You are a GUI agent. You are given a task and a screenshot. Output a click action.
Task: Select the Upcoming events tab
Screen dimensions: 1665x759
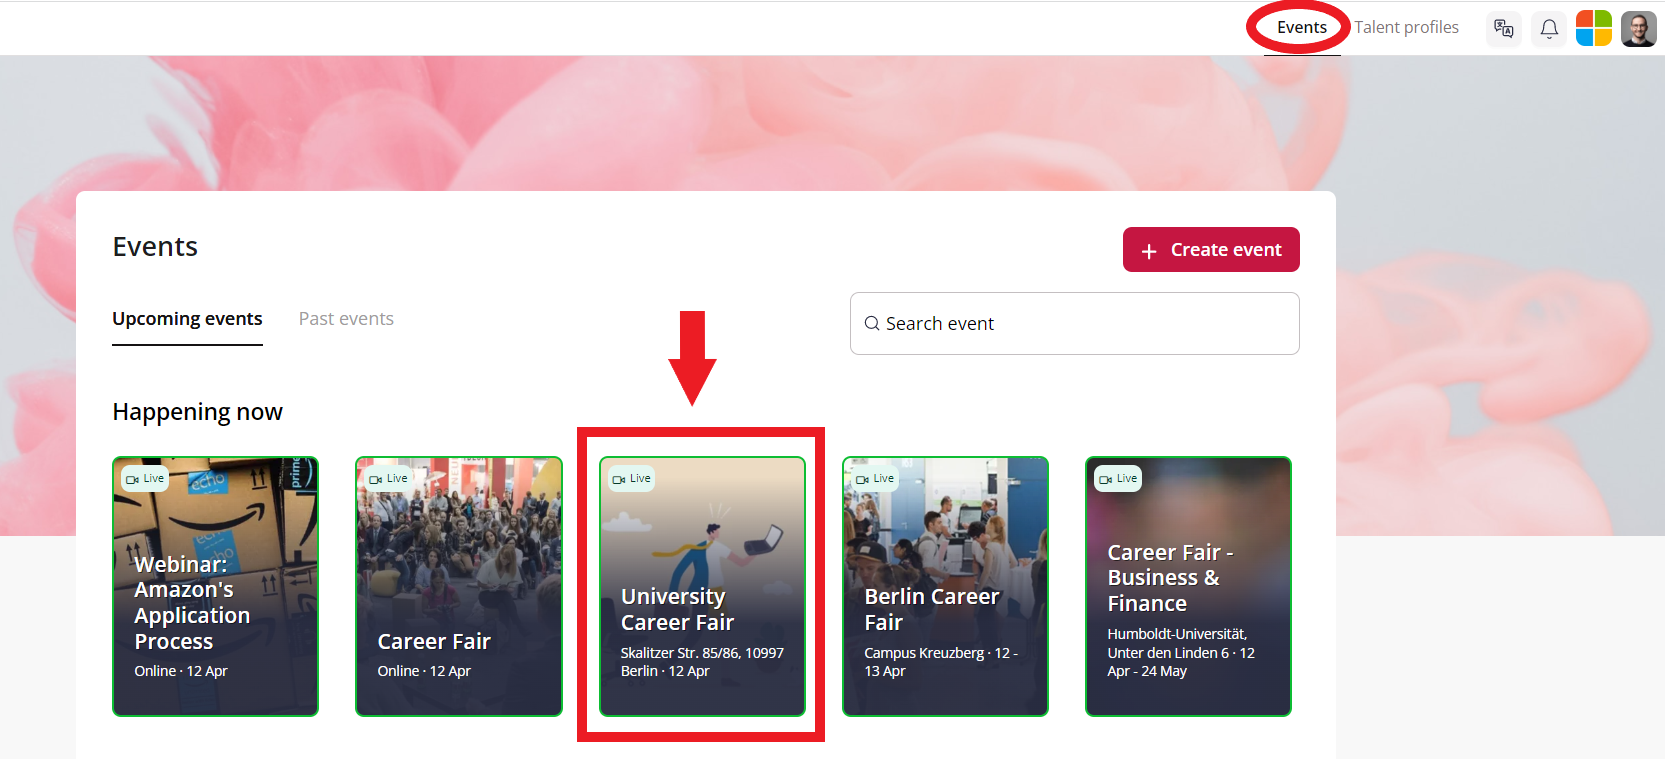tap(187, 319)
